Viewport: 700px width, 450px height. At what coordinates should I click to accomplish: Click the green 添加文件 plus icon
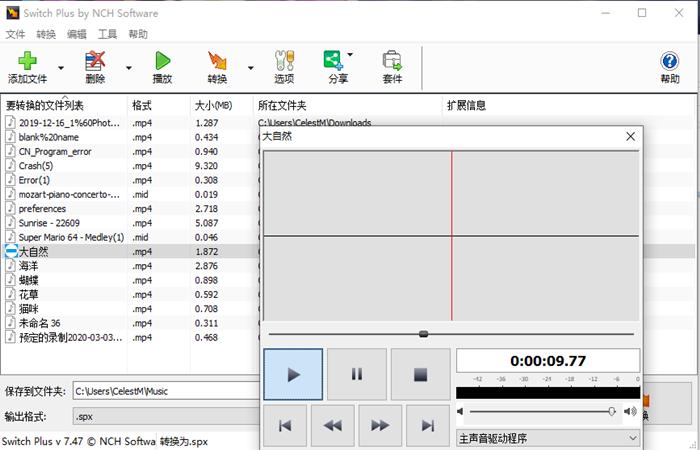pyautogui.click(x=27, y=61)
